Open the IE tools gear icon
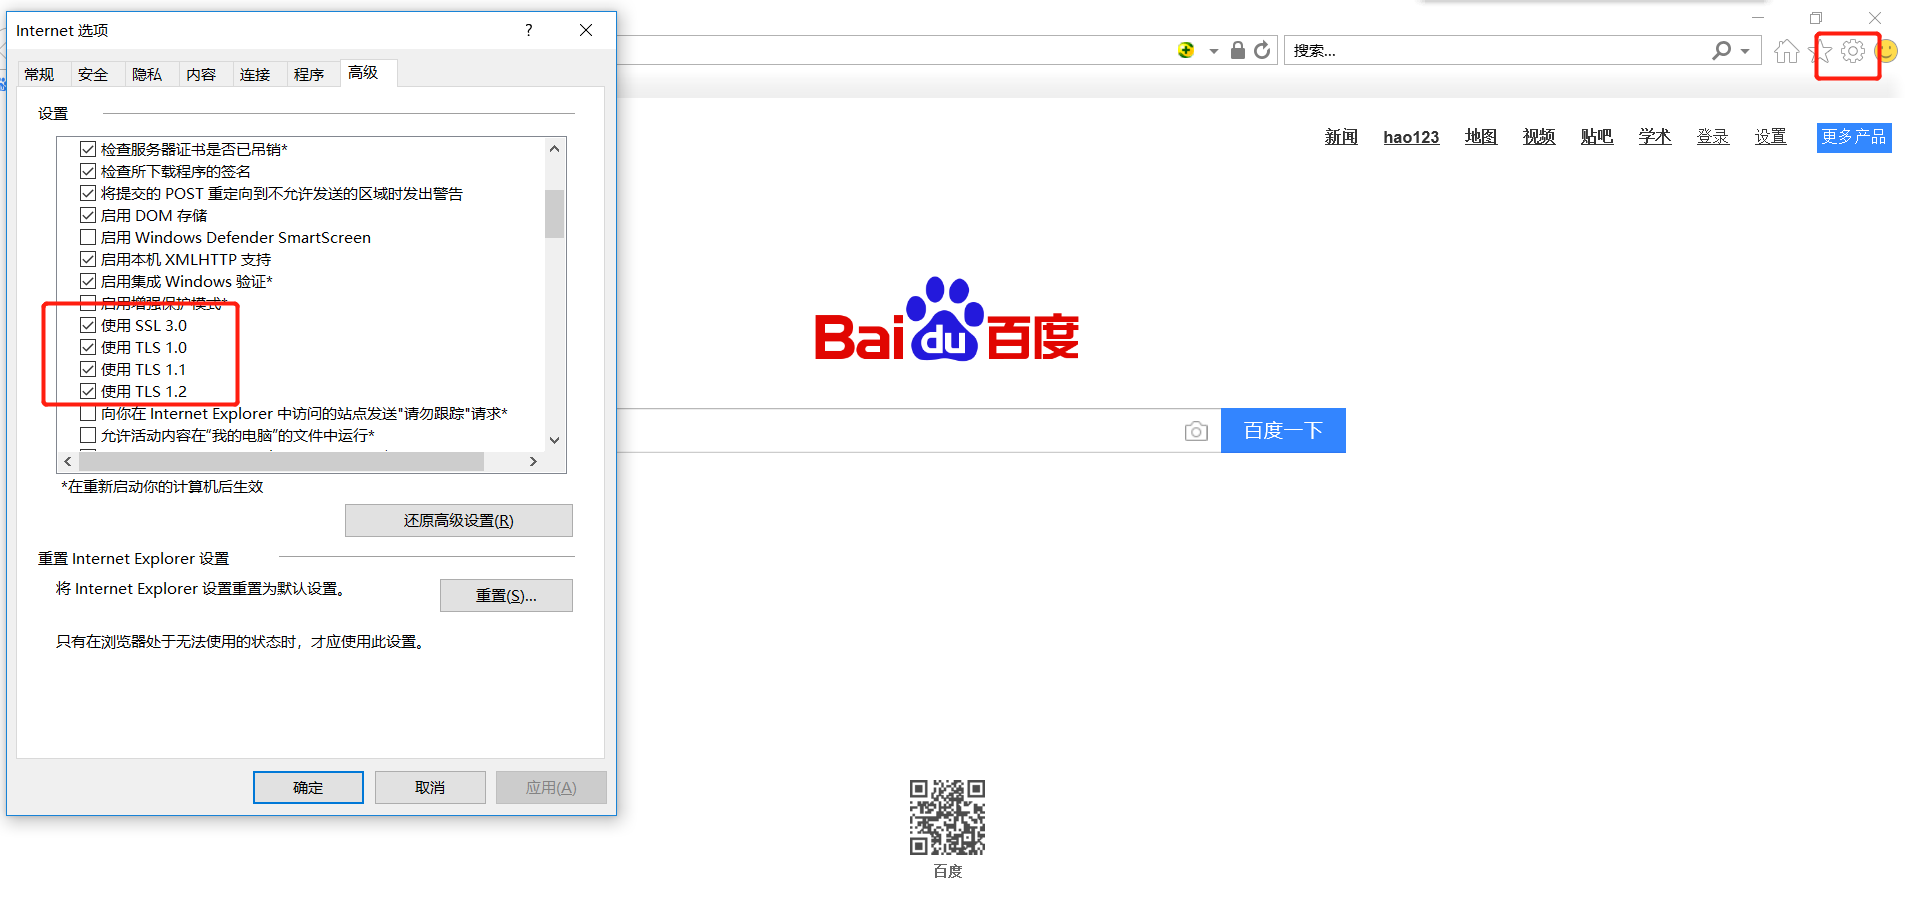Viewport: 1907px width, 906px height. (1853, 51)
